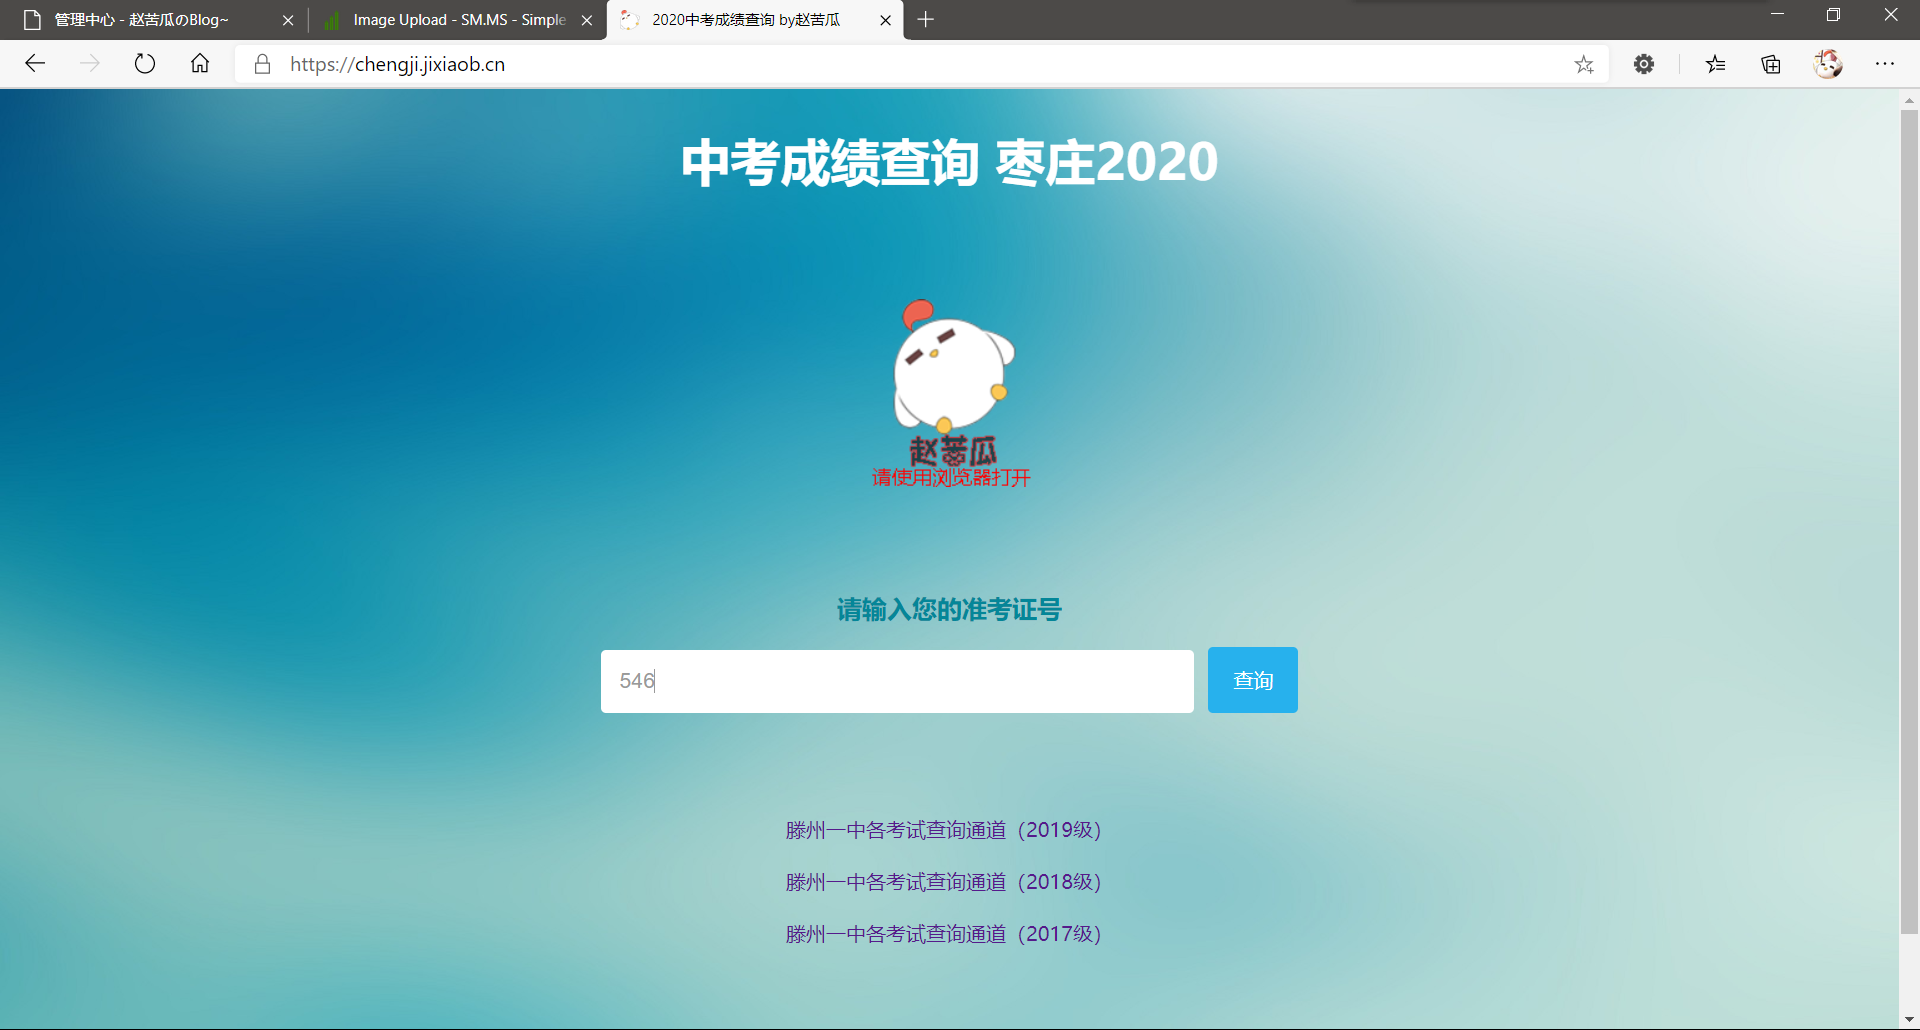Close the Image Upload SM.MS tab
1920x1030 pixels.
[587, 20]
